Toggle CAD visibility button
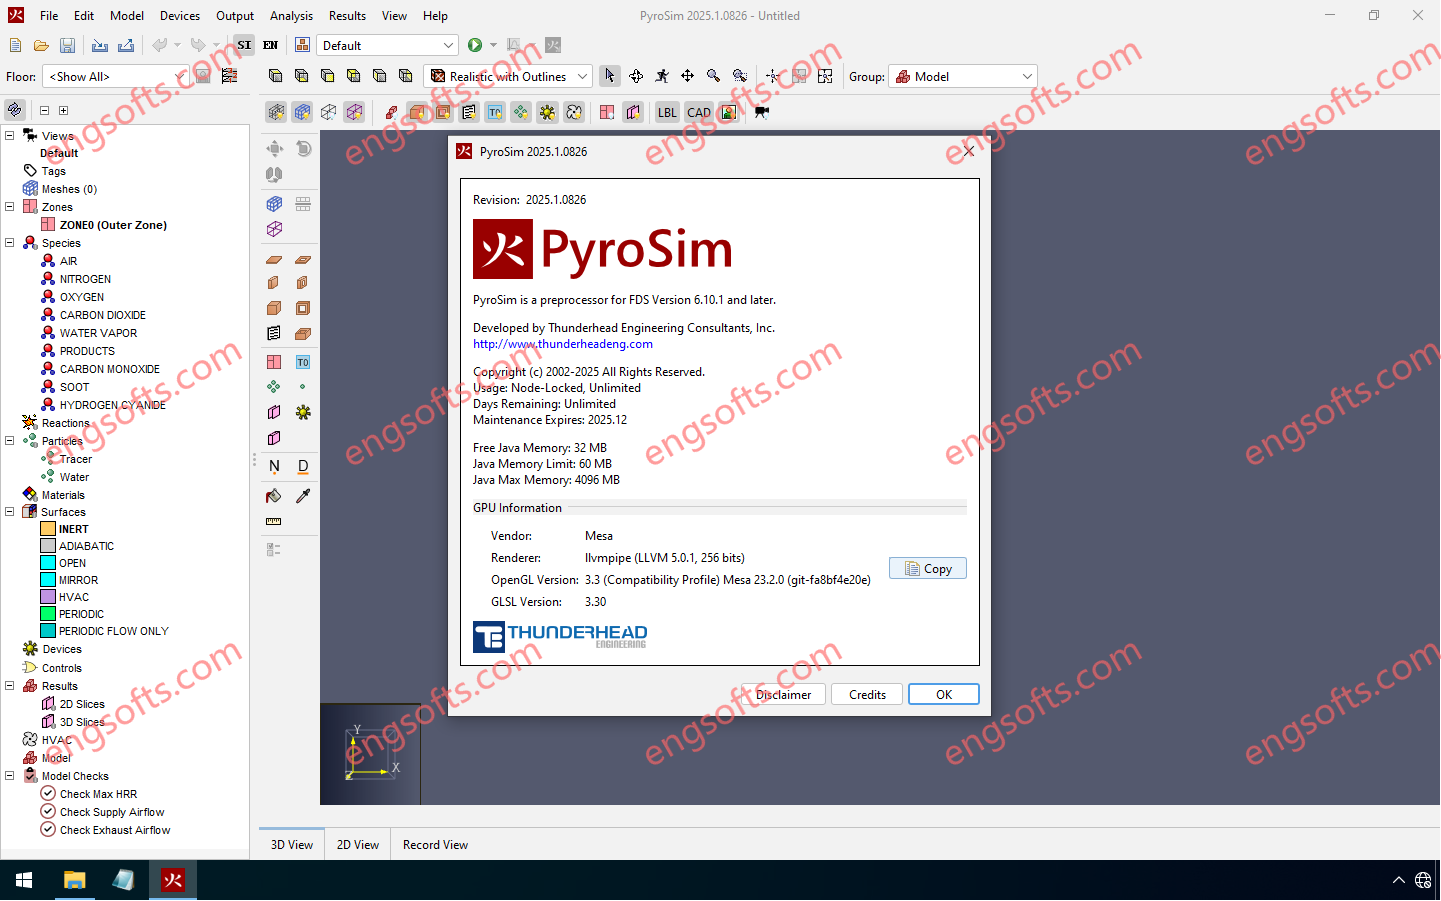Viewport: 1441px width, 901px height. point(699,112)
